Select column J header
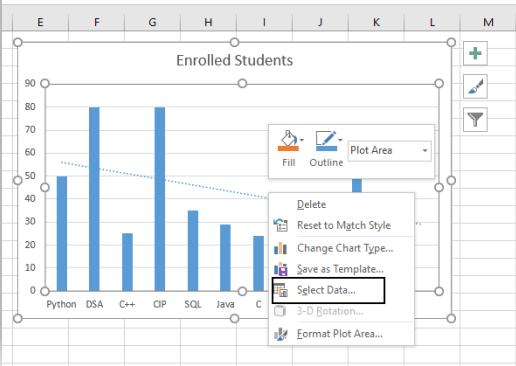This screenshot has height=366, width=516. click(320, 22)
